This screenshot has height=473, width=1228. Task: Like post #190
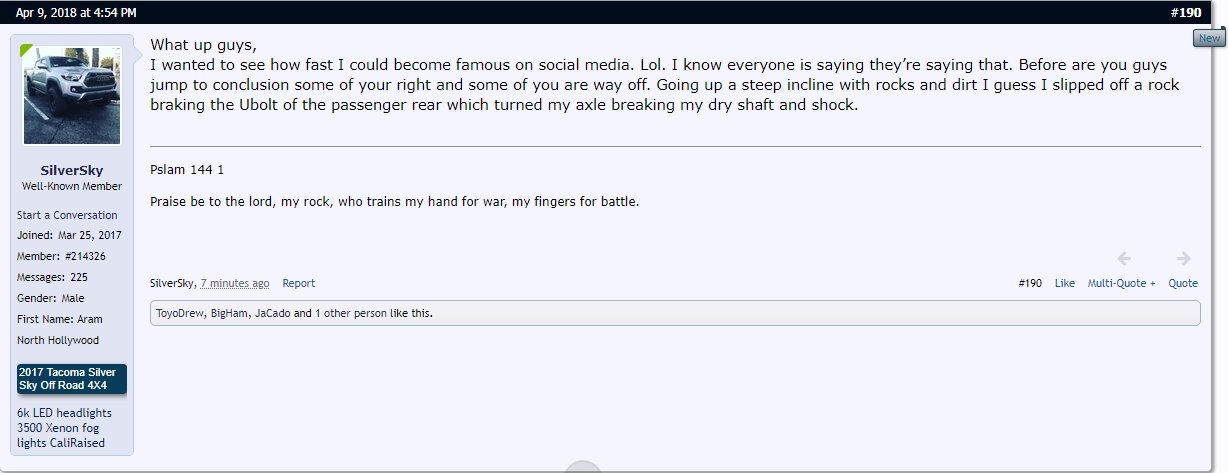[x=1065, y=283]
